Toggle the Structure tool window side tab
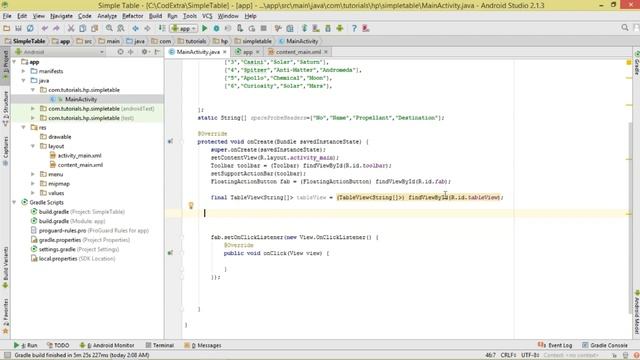The width and height of the screenshot is (640, 360). (x=5, y=108)
